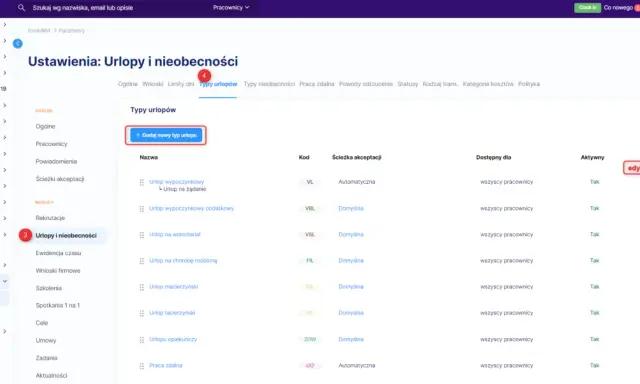Open the Rodzaj trans. tab
Image resolution: width=640 pixels, height=384 pixels.
440,84
